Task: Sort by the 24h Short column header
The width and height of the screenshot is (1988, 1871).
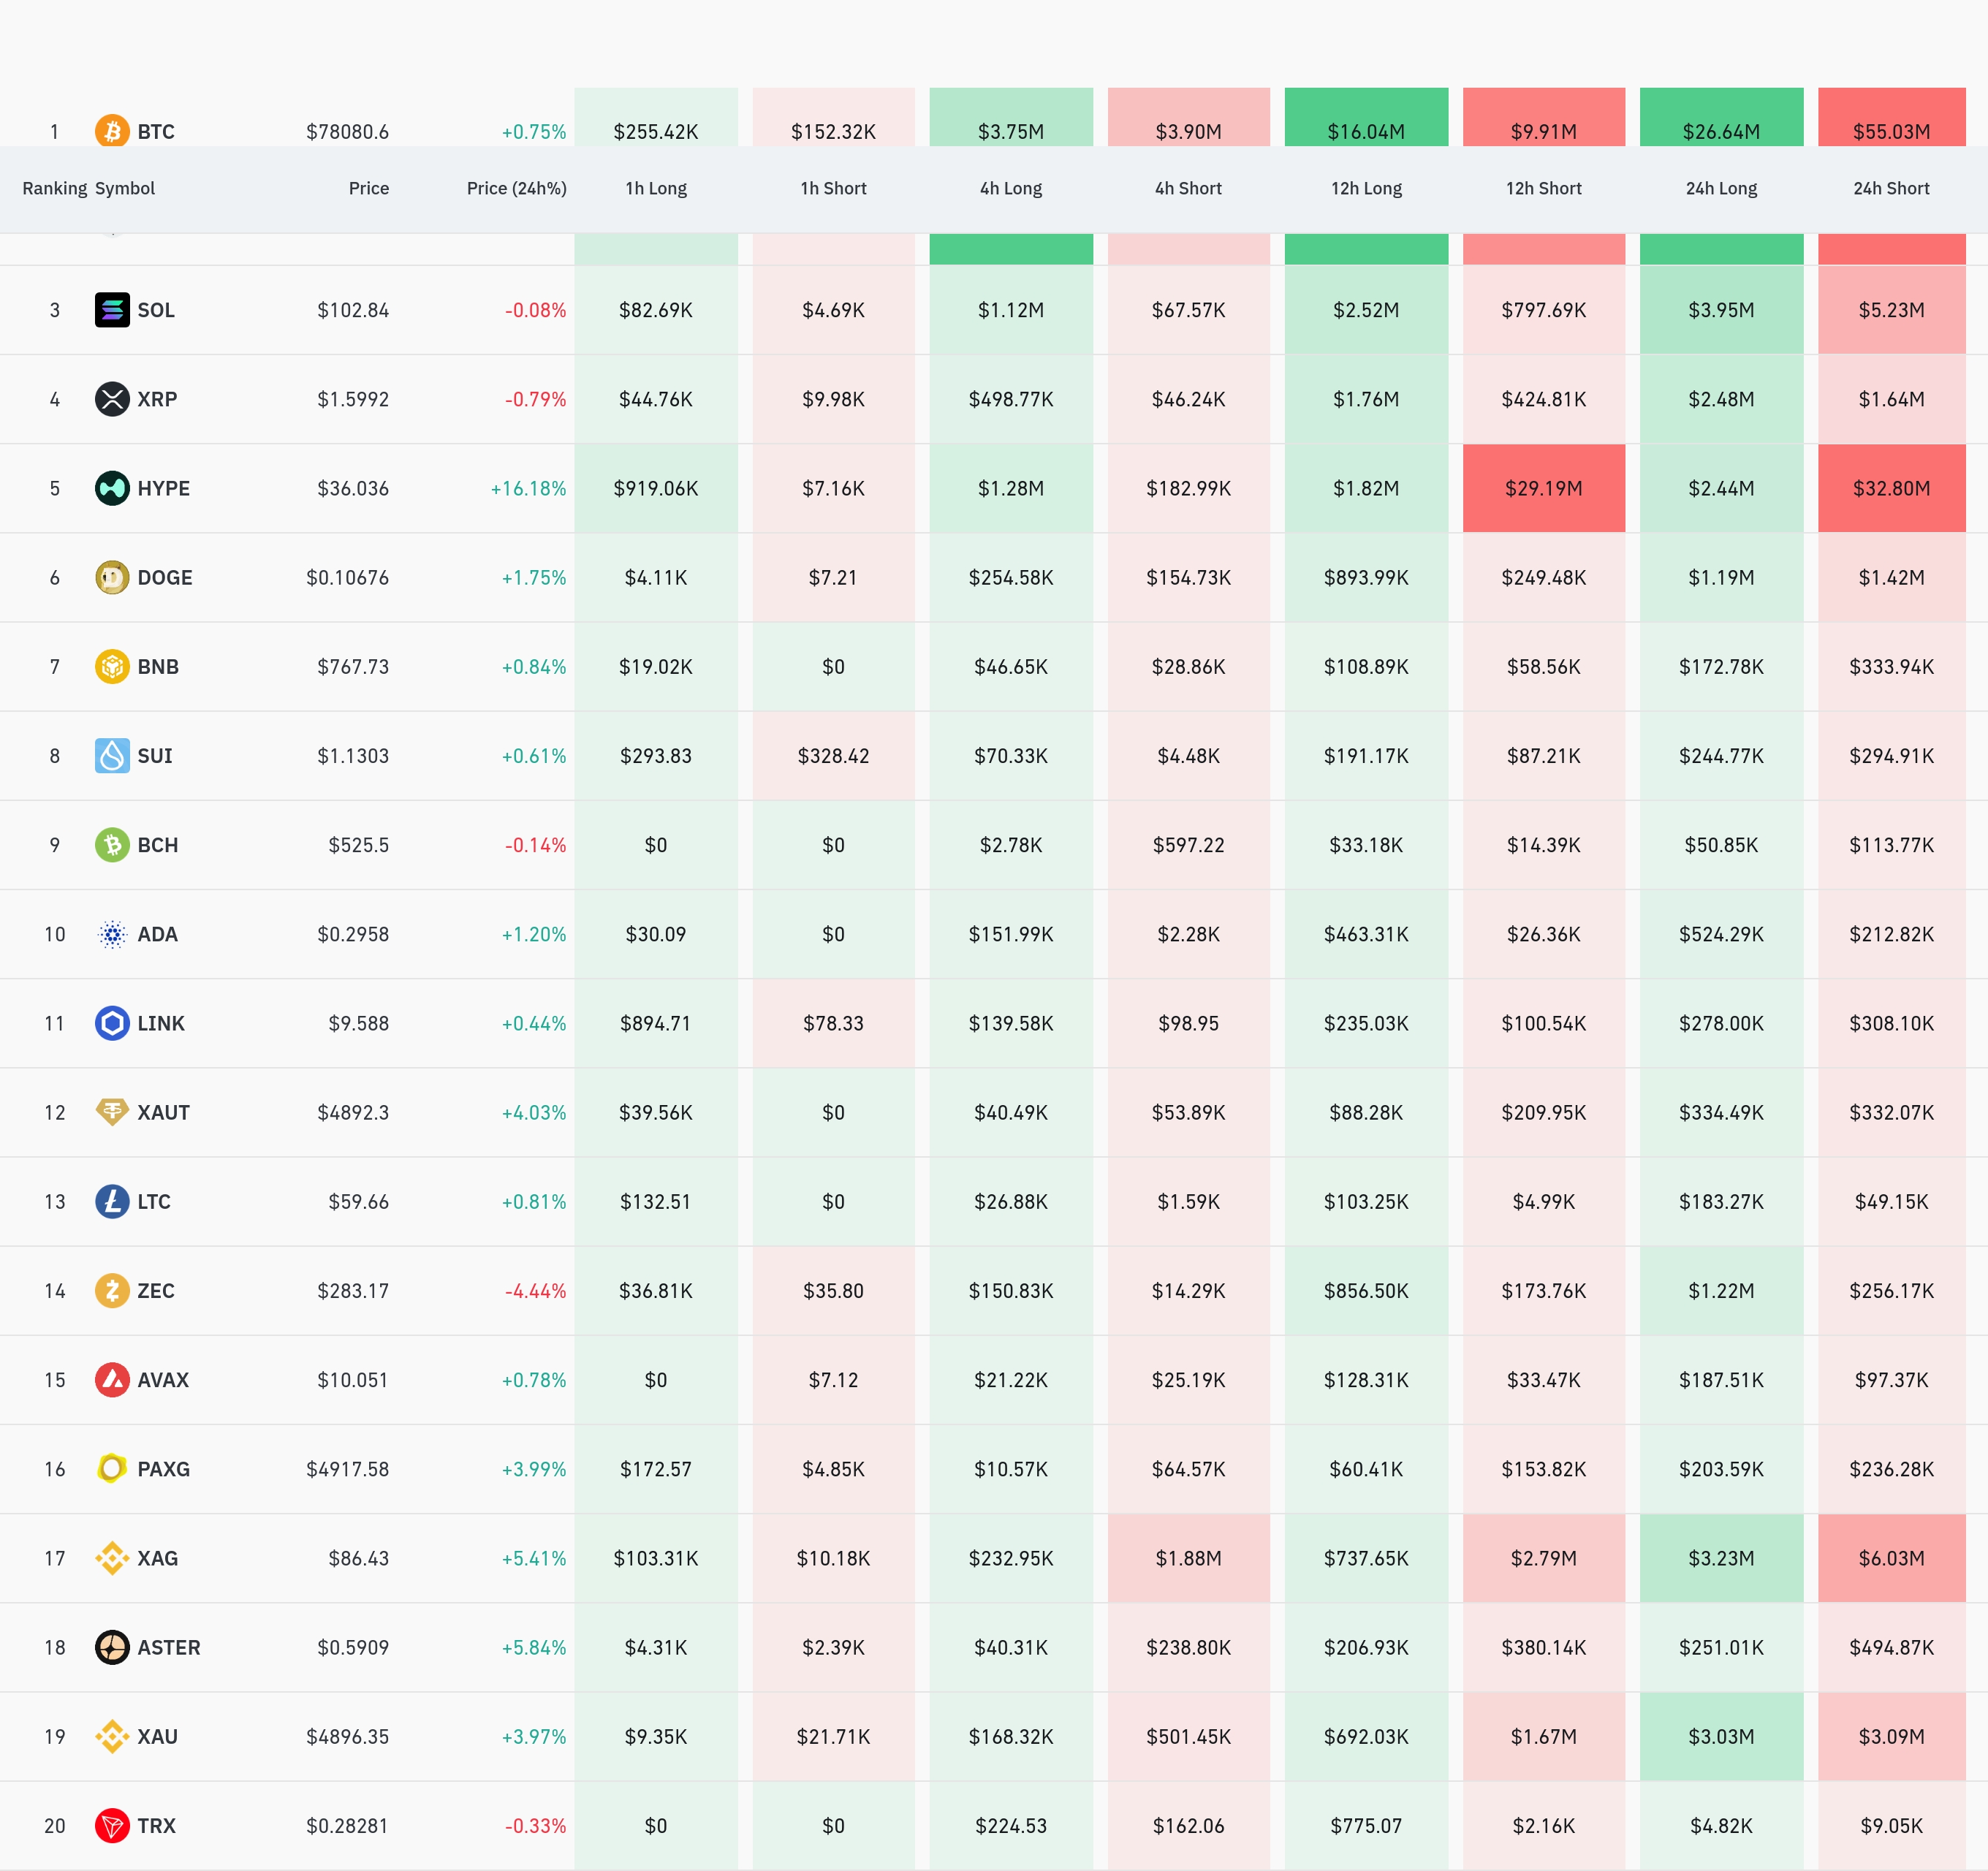Action: coord(1890,188)
